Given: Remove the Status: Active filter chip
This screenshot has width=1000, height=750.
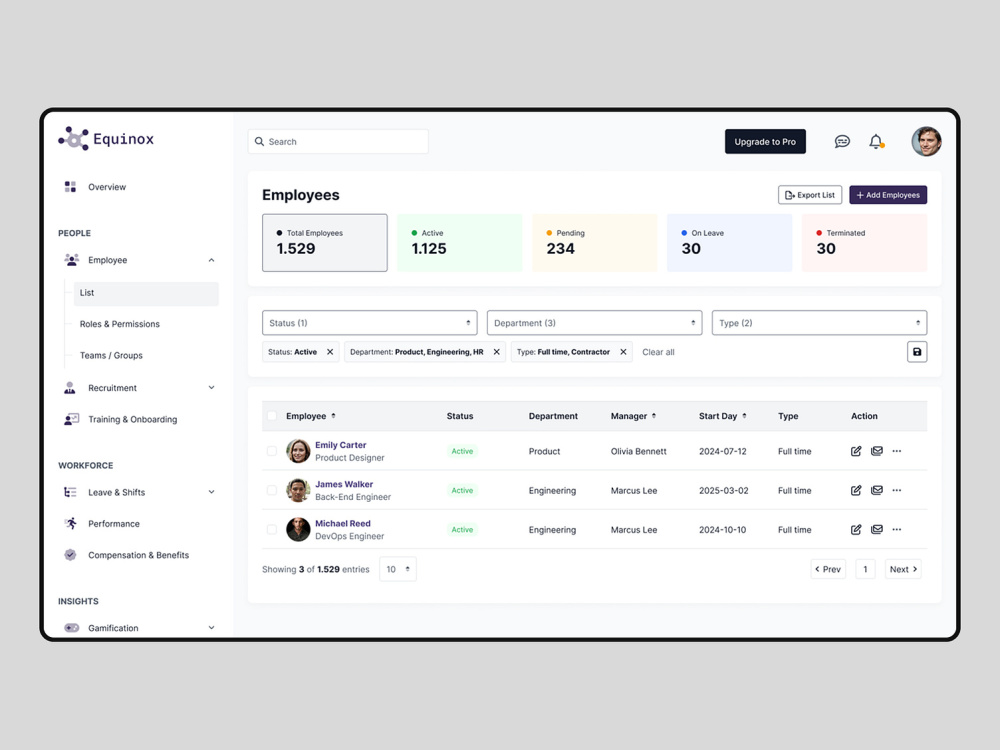Looking at the screenshot, I should tap(330, 352).
